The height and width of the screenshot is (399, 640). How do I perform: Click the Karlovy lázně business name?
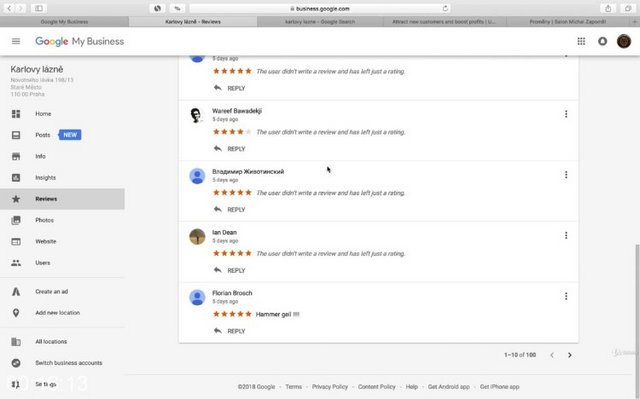point(37,69)
